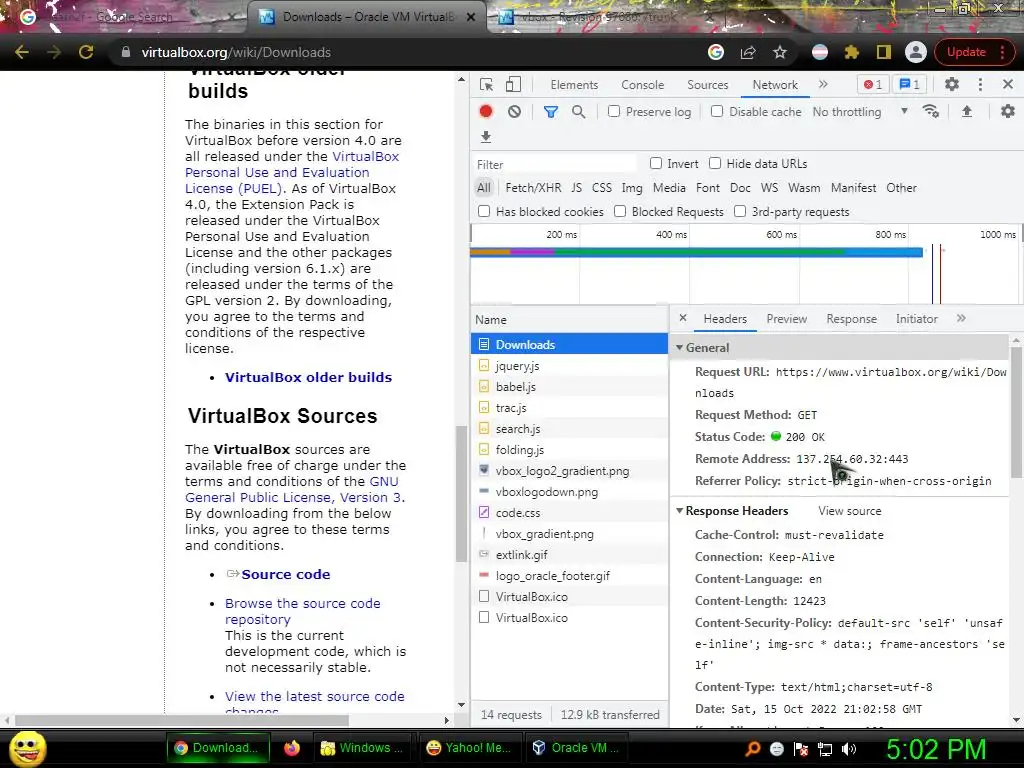The width and height of the screenshot is (1024, 768).
Task: Select the jquery.js request row
Action: 569,366
